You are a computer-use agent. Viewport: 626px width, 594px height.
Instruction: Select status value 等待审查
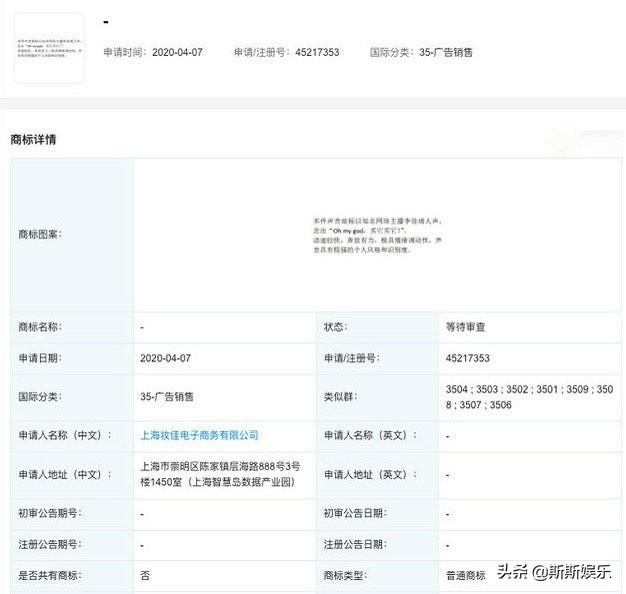pyautogui.click(x=465, y=327)
